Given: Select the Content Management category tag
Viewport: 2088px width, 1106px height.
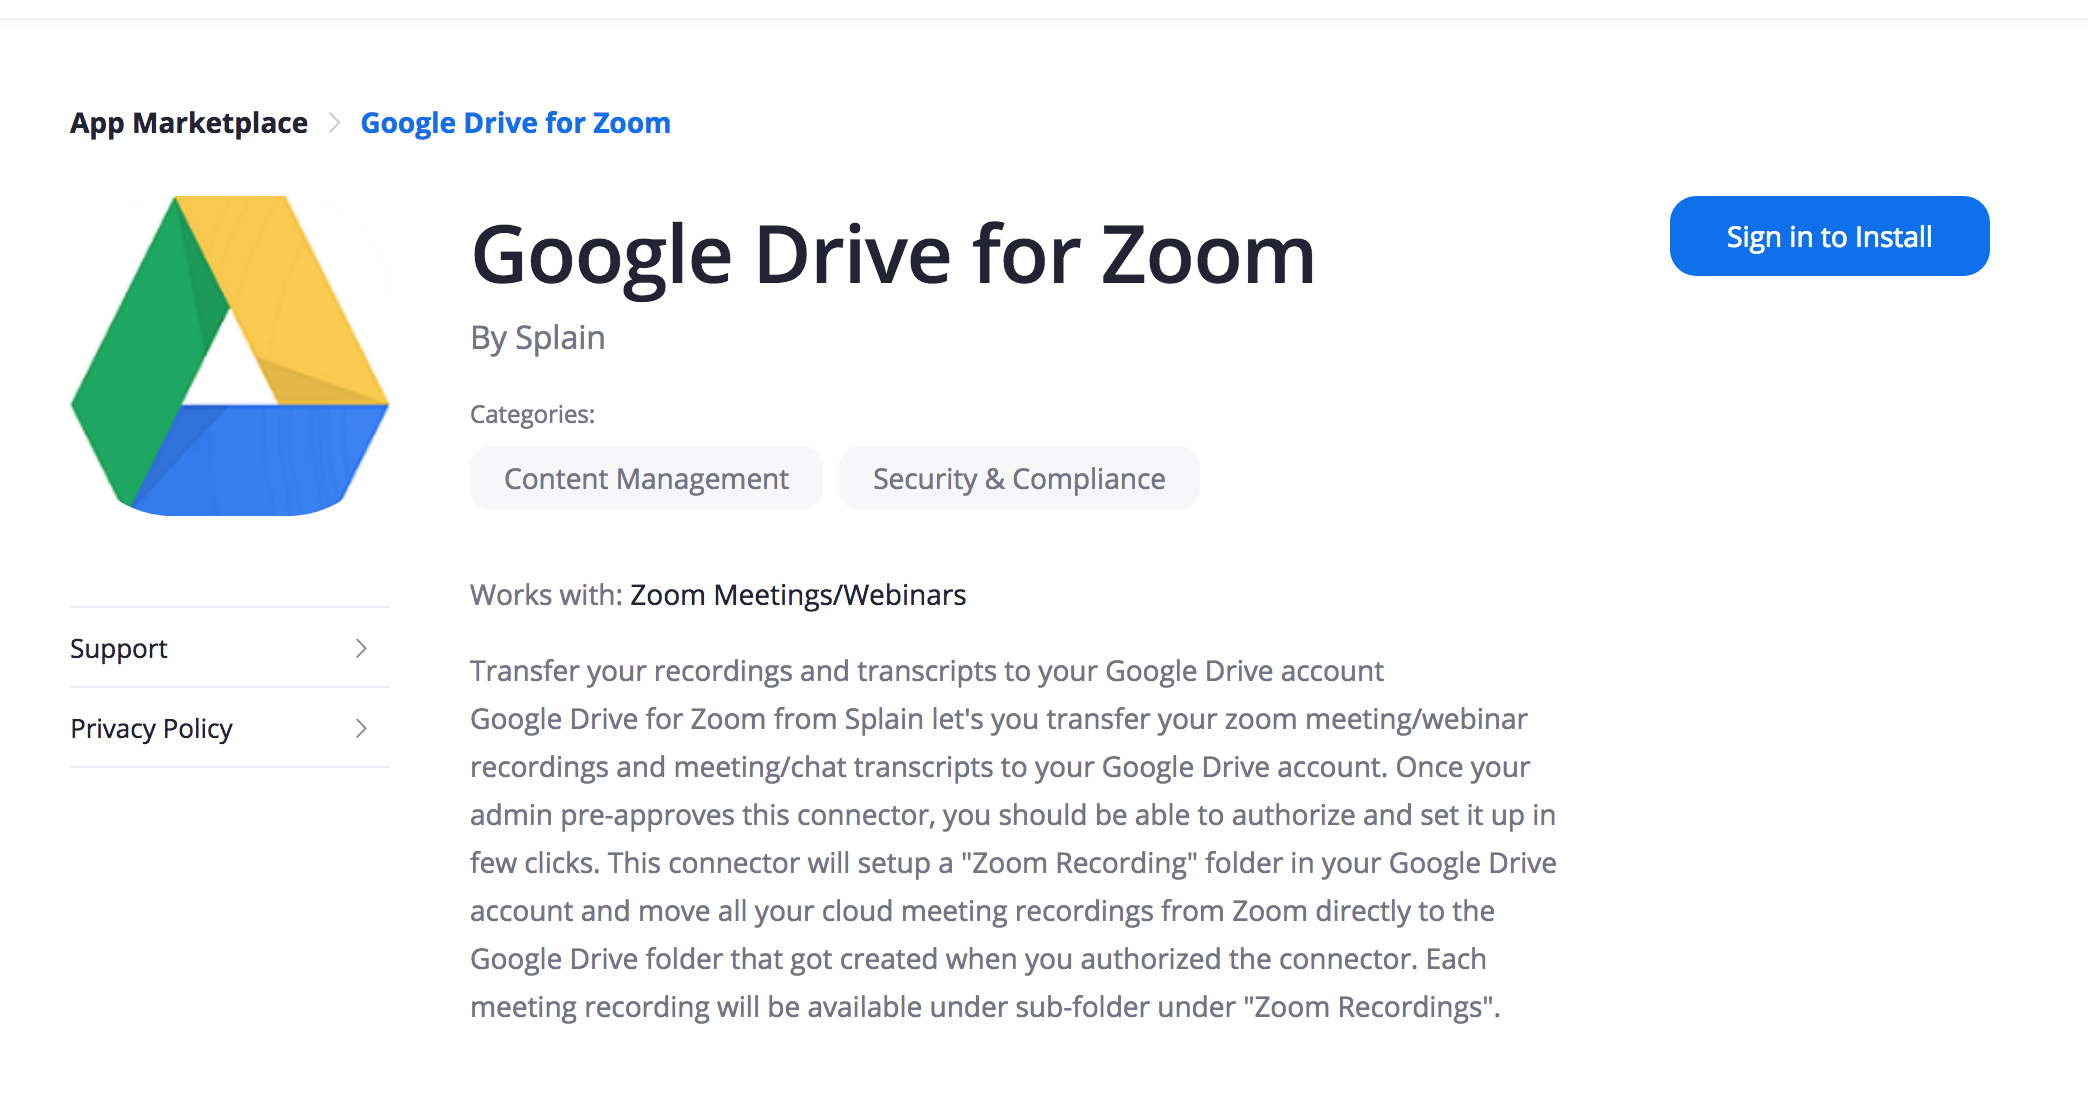Looking at the screenshot, I should (x=646, y=479).
